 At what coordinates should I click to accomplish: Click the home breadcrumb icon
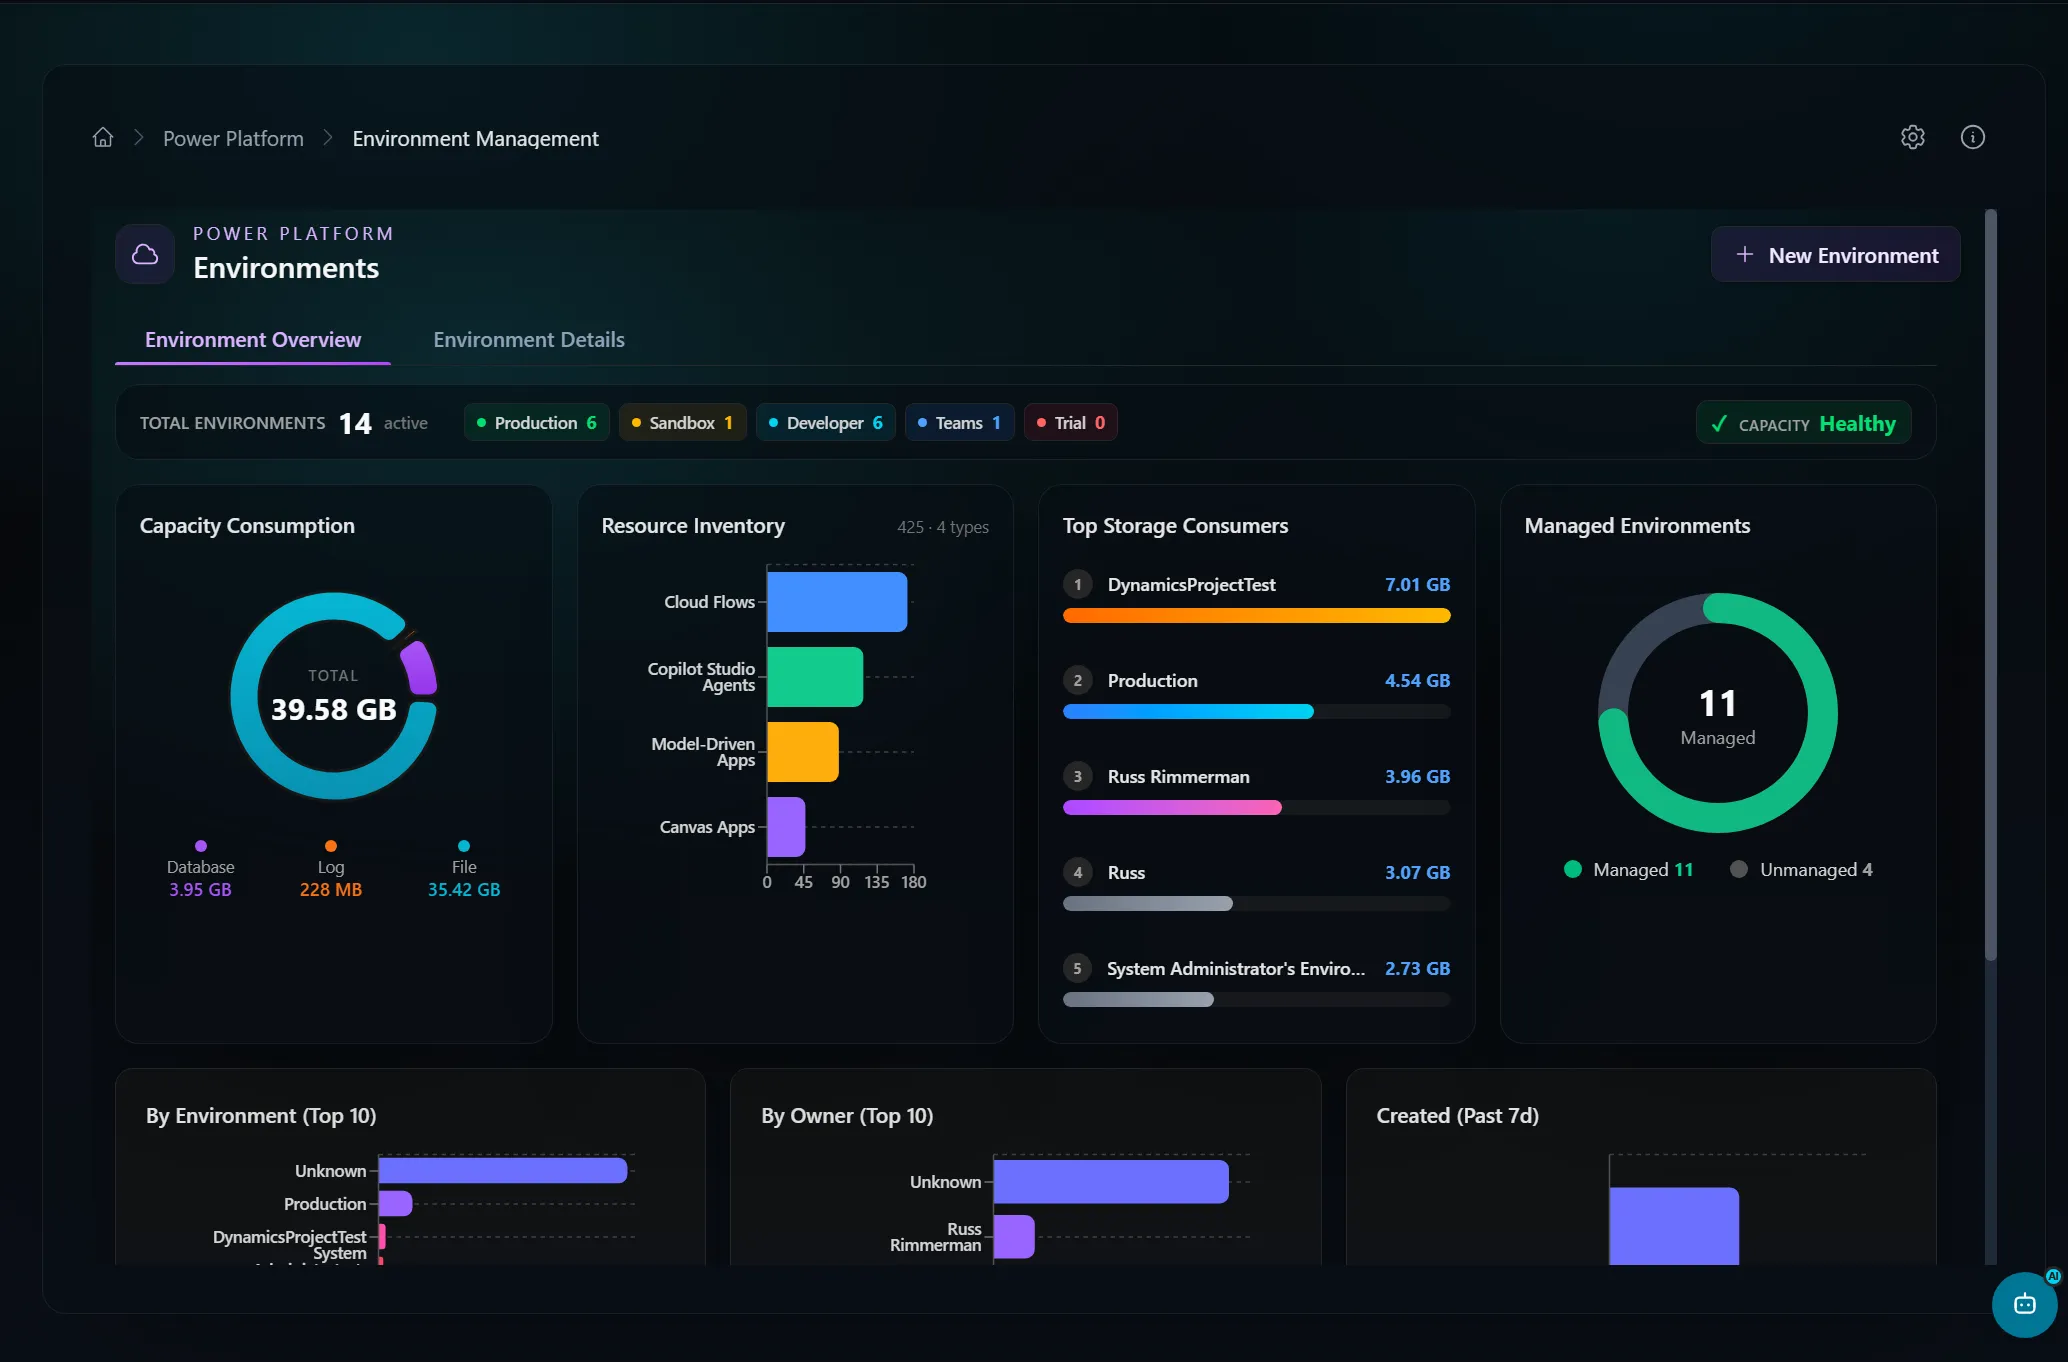[x=103, y=138]
